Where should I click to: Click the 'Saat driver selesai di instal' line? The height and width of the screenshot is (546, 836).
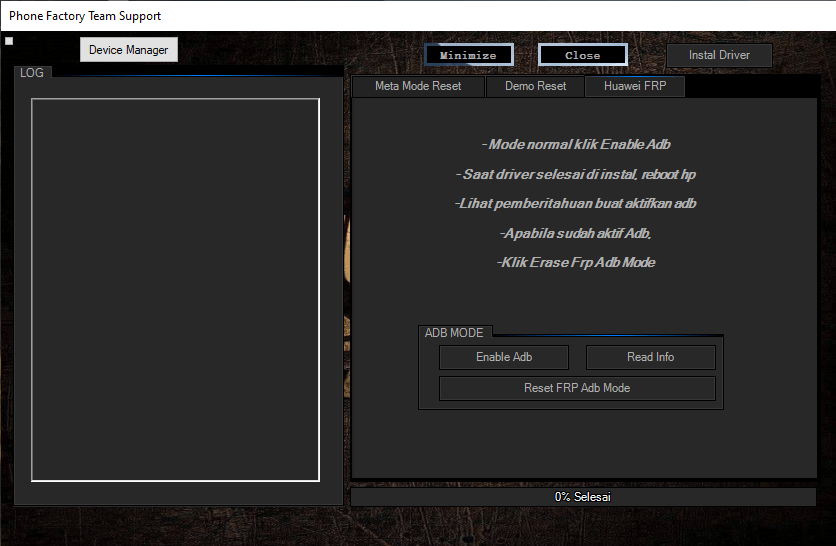(576, 174)
